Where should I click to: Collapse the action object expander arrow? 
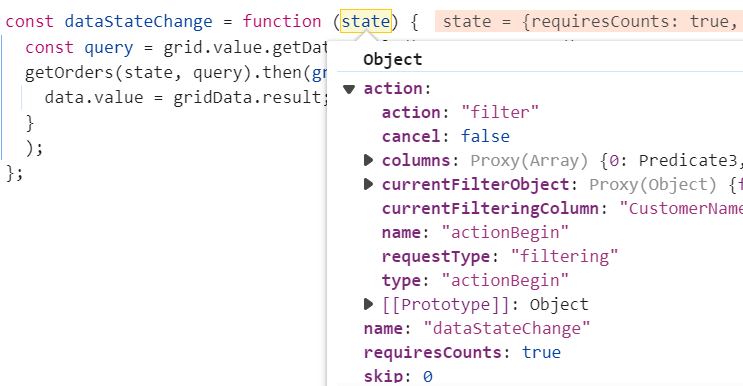point(349,89)
